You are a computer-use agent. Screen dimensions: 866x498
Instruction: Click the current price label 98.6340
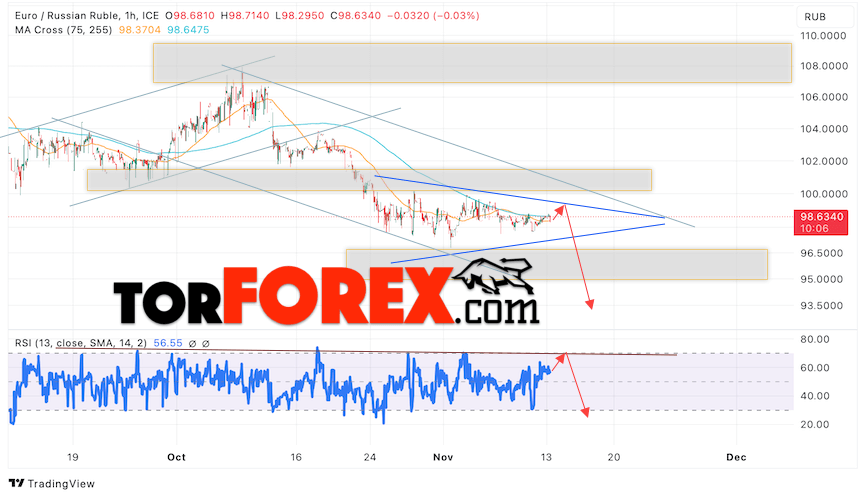(x=821, y=217)
